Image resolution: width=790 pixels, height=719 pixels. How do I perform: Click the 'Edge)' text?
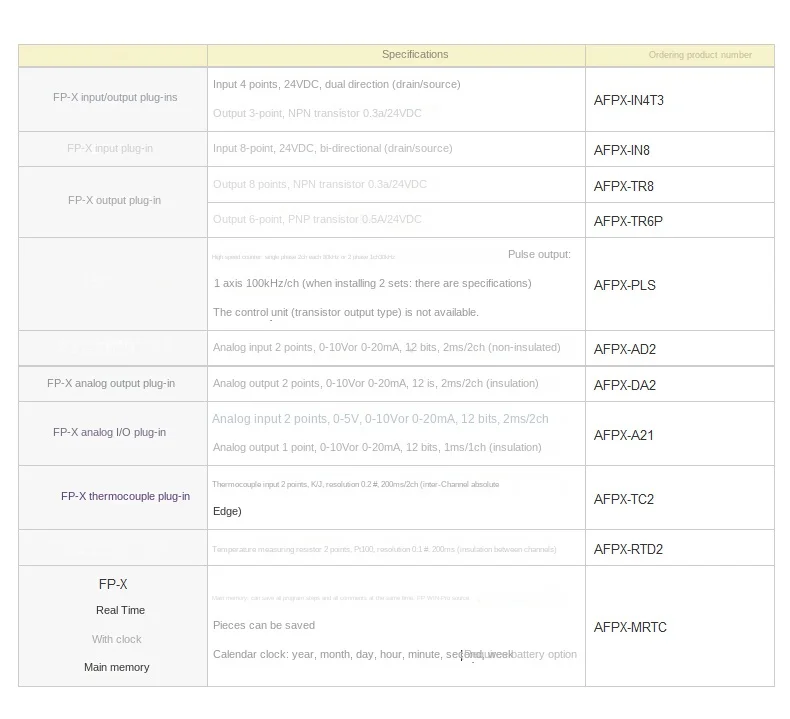tap(227, 511)
